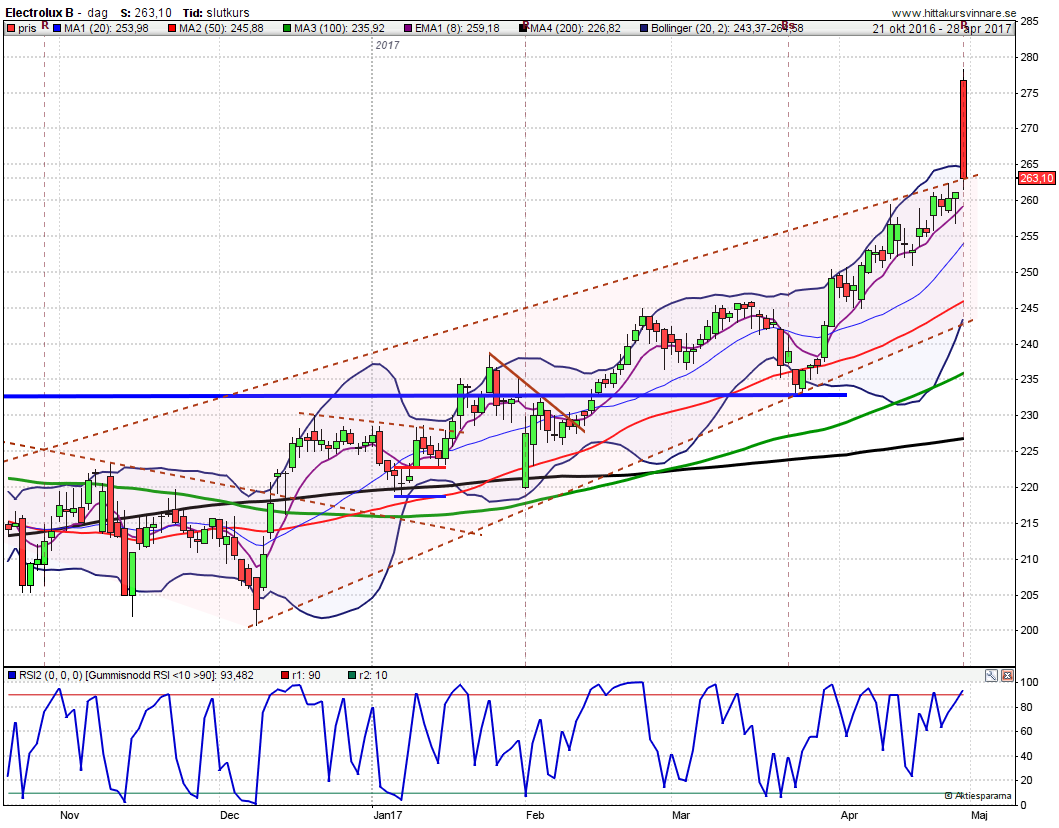Click the 'r1: 90' label
The height and width of the screenshot is (828, 1059).
306,675
